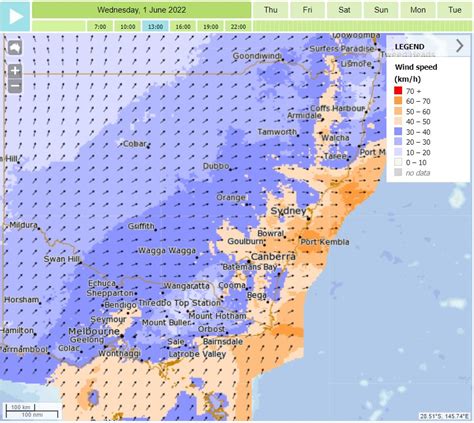The width and height of the screenshot is (474, 423).
Task: Select the 16:00 time step
Action: [183, 26]
